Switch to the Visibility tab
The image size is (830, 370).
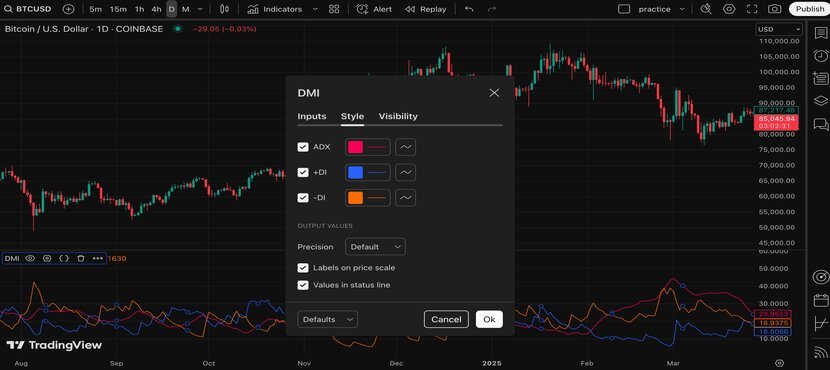point(398,116)
